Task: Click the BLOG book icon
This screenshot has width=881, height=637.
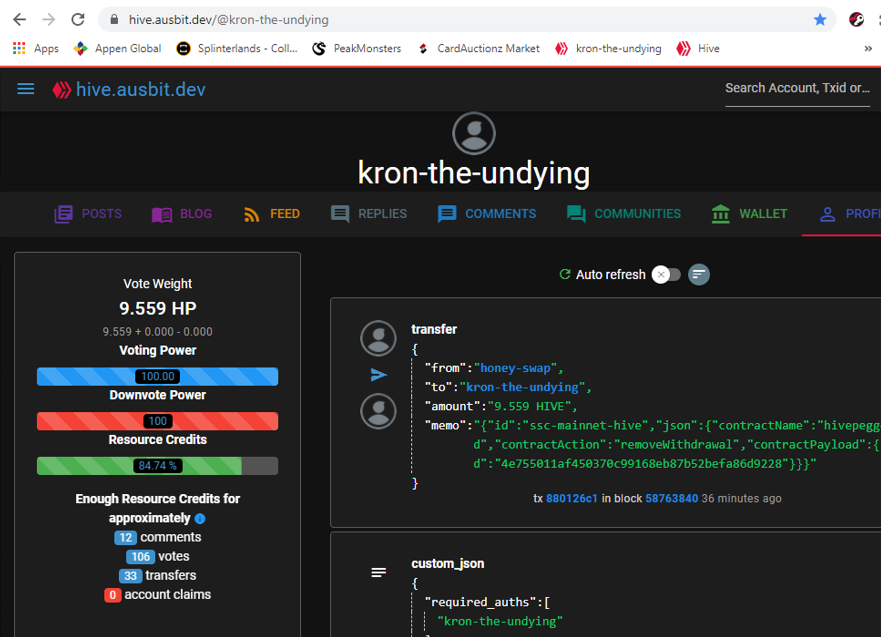Action: (162, 215)
